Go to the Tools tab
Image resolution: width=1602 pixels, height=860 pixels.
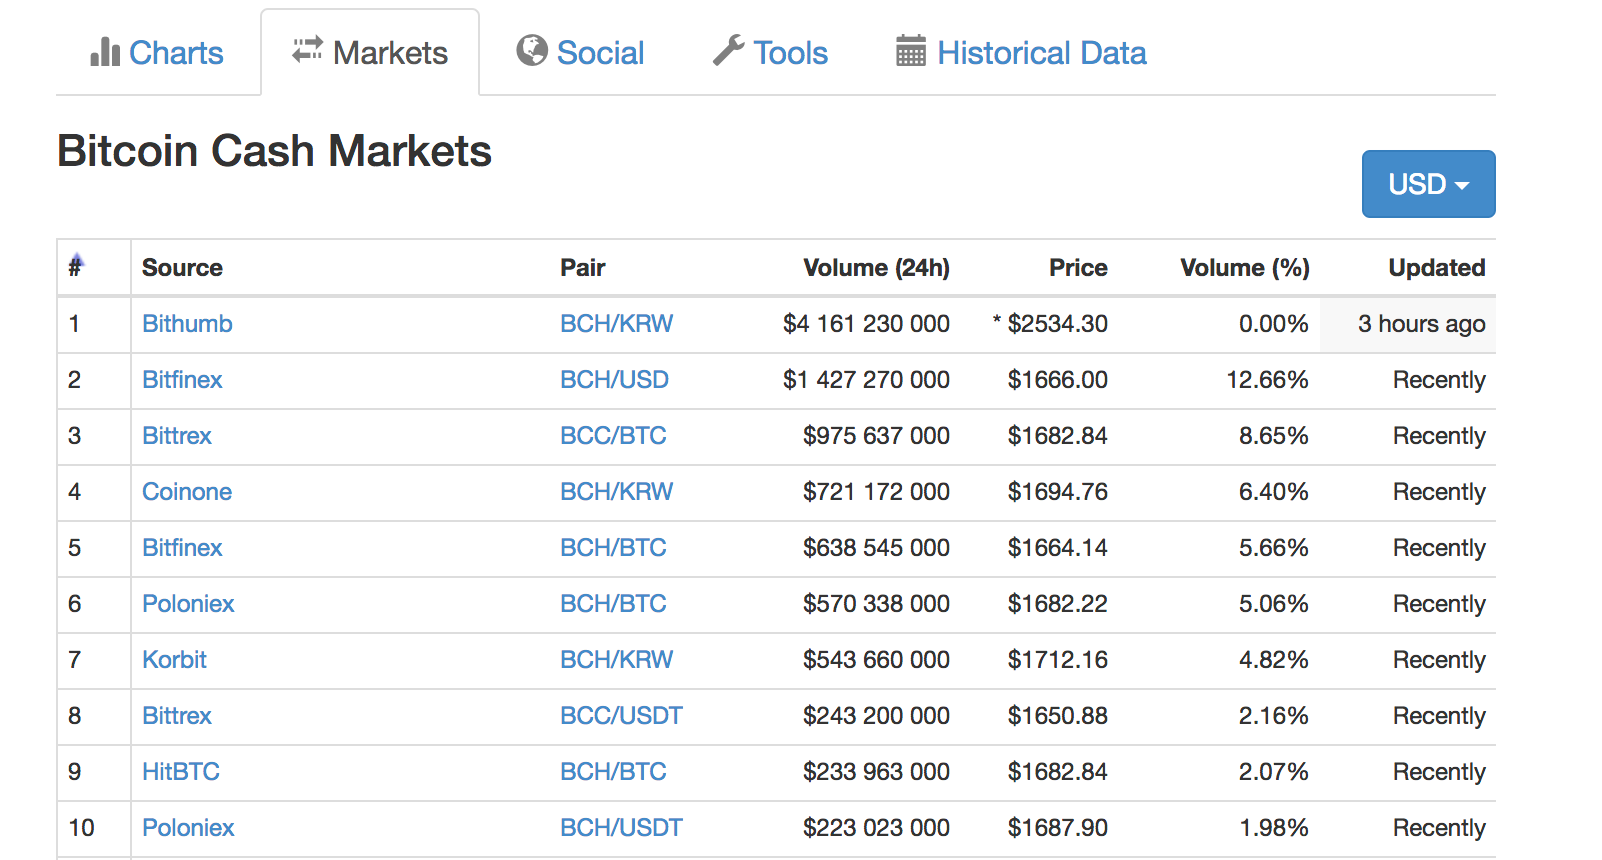coord(770,52)
